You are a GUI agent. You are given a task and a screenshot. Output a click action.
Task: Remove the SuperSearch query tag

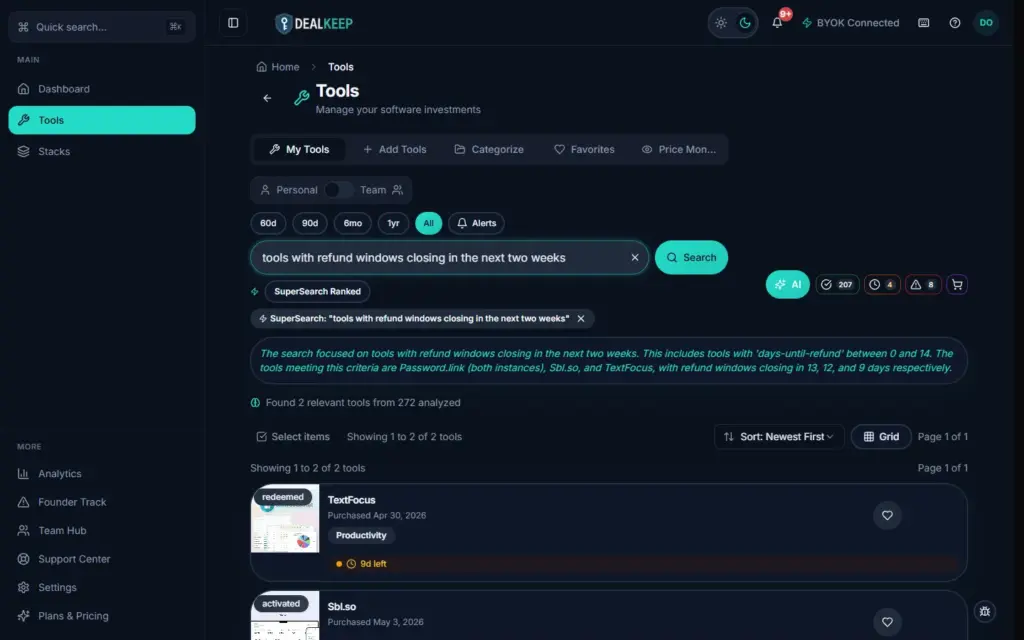[581, 319]
